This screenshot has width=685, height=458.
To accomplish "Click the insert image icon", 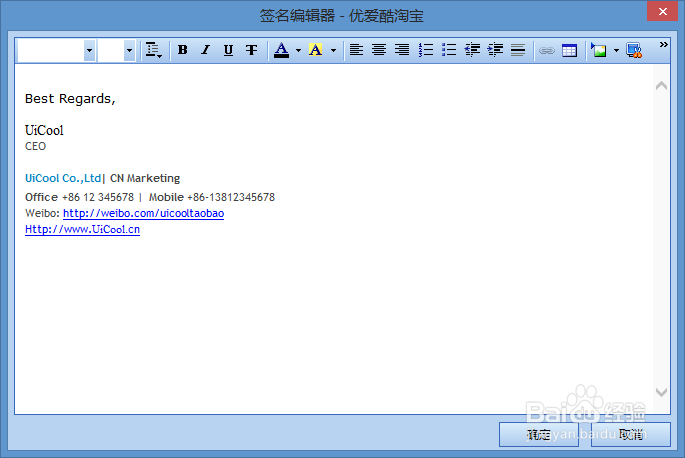I will pyautogui.click(x=599, y=50).
